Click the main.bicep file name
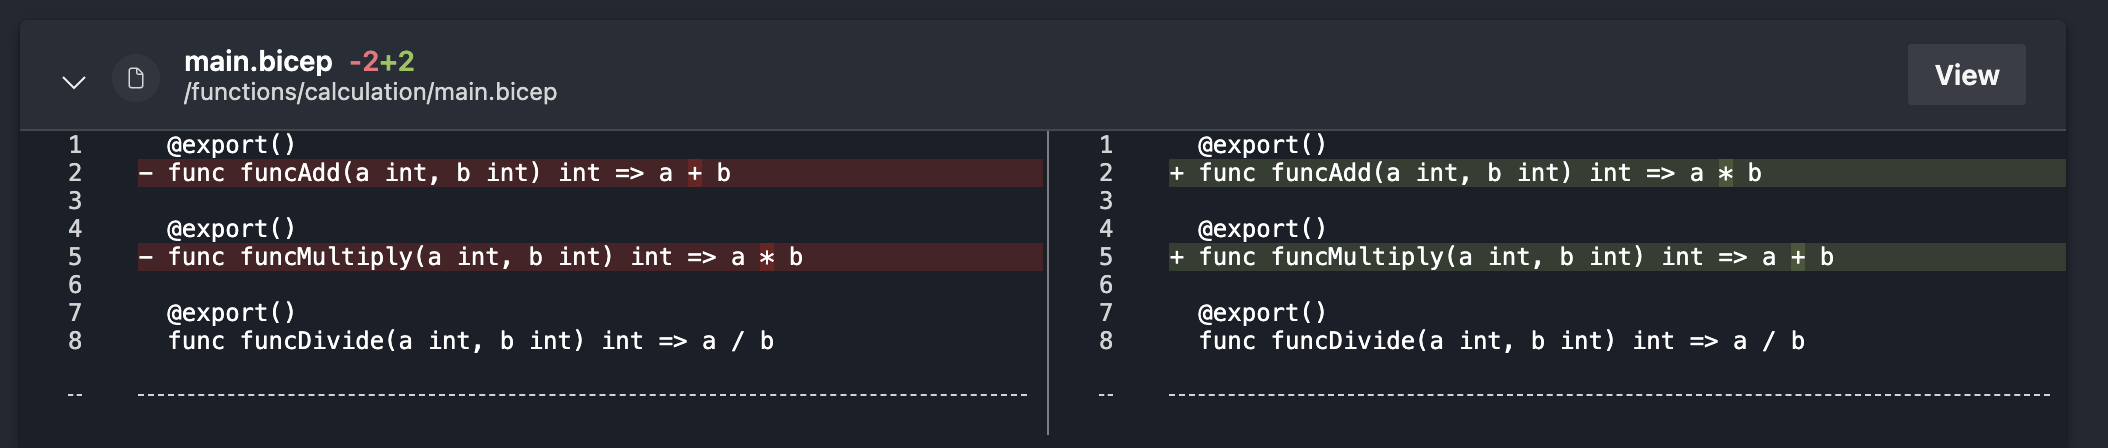This screenshot has width=2108, height=448. point(258,61)
